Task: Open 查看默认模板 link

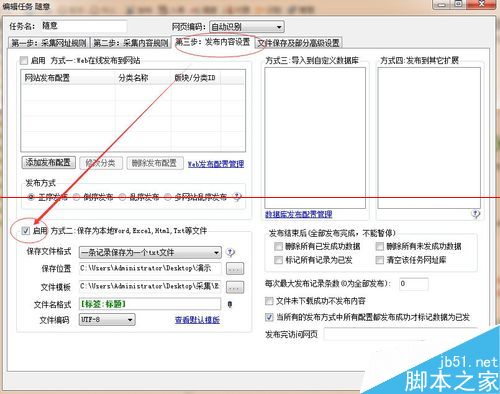Action: click(x=197, y=320)
